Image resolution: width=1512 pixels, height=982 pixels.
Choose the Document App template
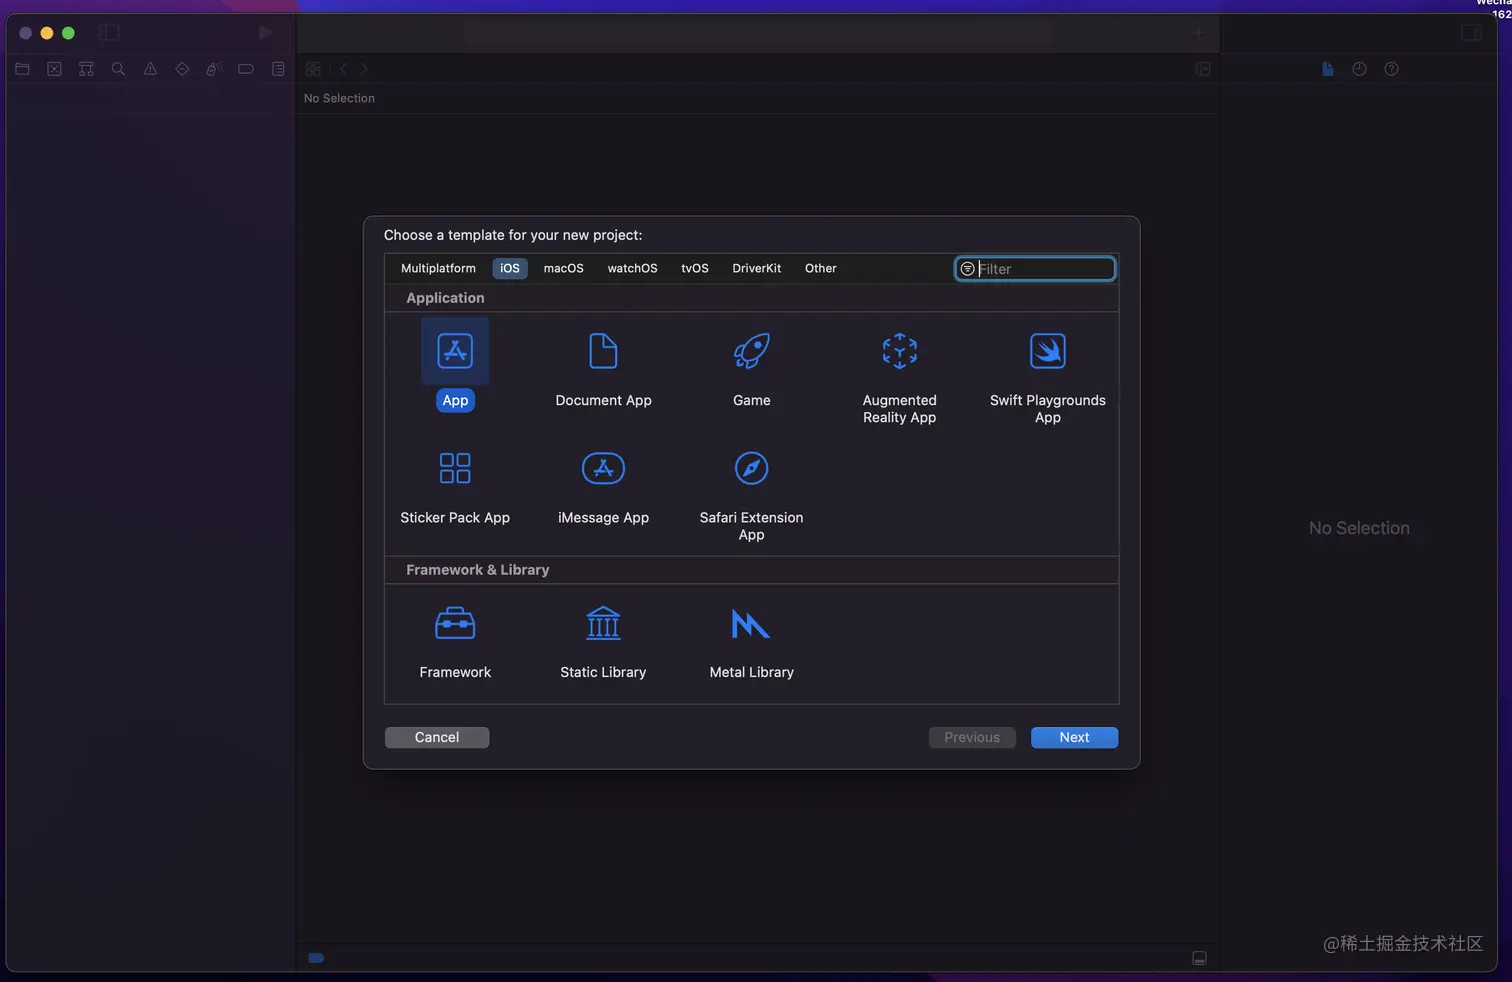(603, 351)
